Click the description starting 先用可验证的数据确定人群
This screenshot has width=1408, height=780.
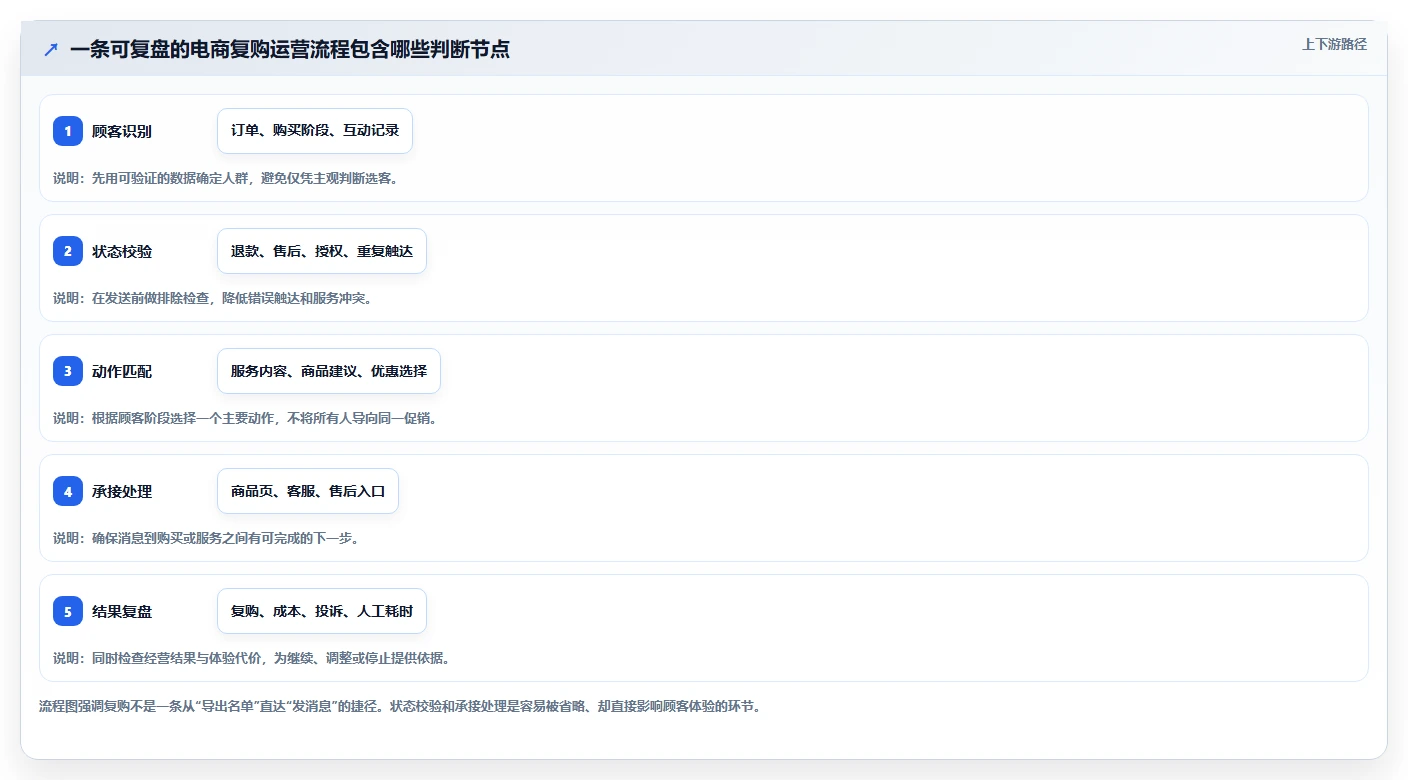point(225,178)
